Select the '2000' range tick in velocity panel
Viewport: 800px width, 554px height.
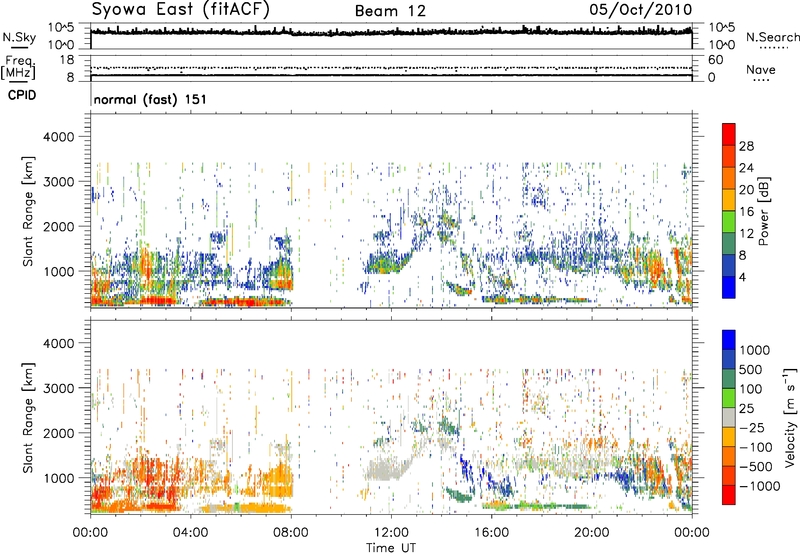(x=59, y=433)
